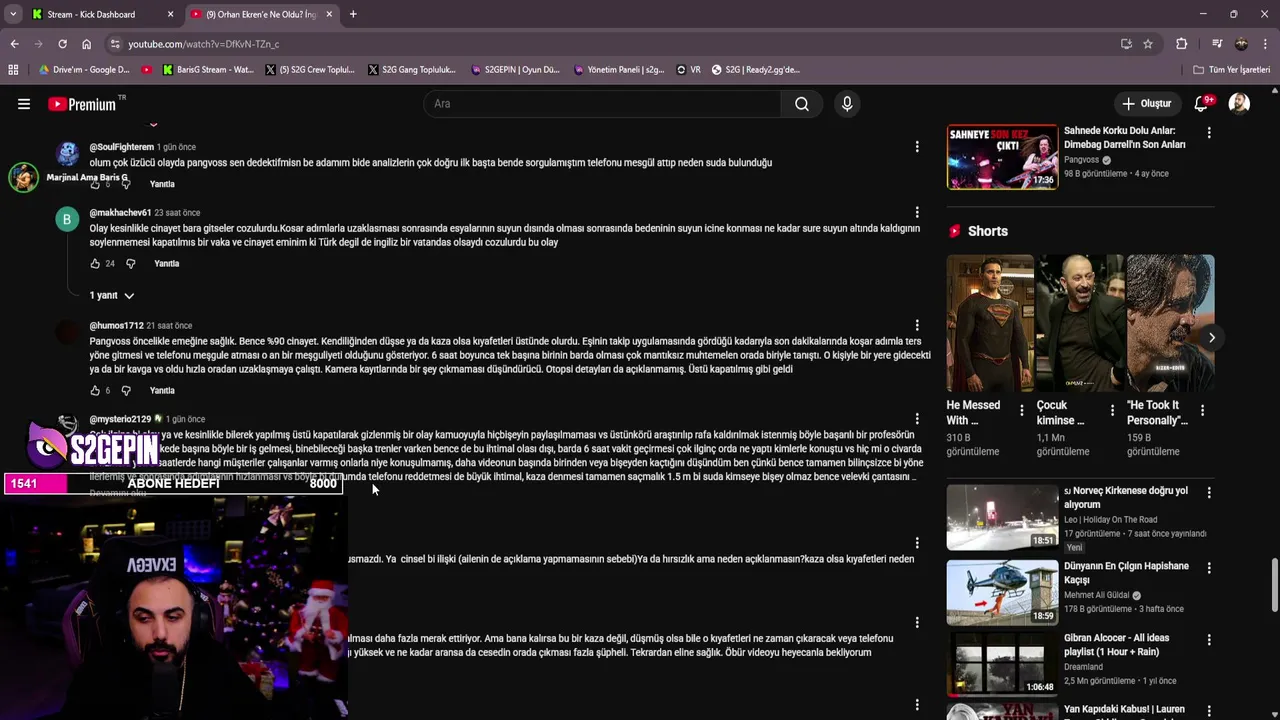This screenshot has width=1280, height=720.
Task: Click the B avatar of makhachev61
Action: [67, 220]
